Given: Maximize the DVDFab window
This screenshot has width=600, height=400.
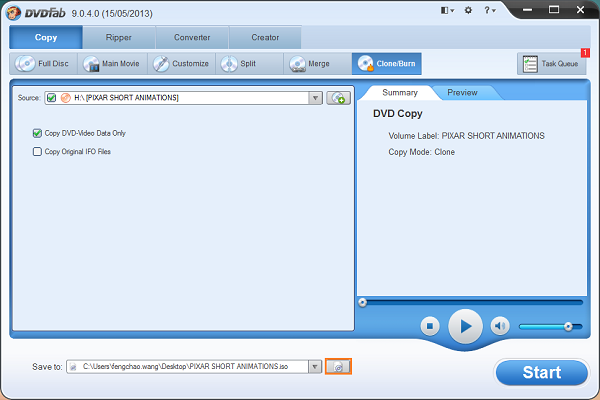Looking at the screenshot, I should pos(554,10).
